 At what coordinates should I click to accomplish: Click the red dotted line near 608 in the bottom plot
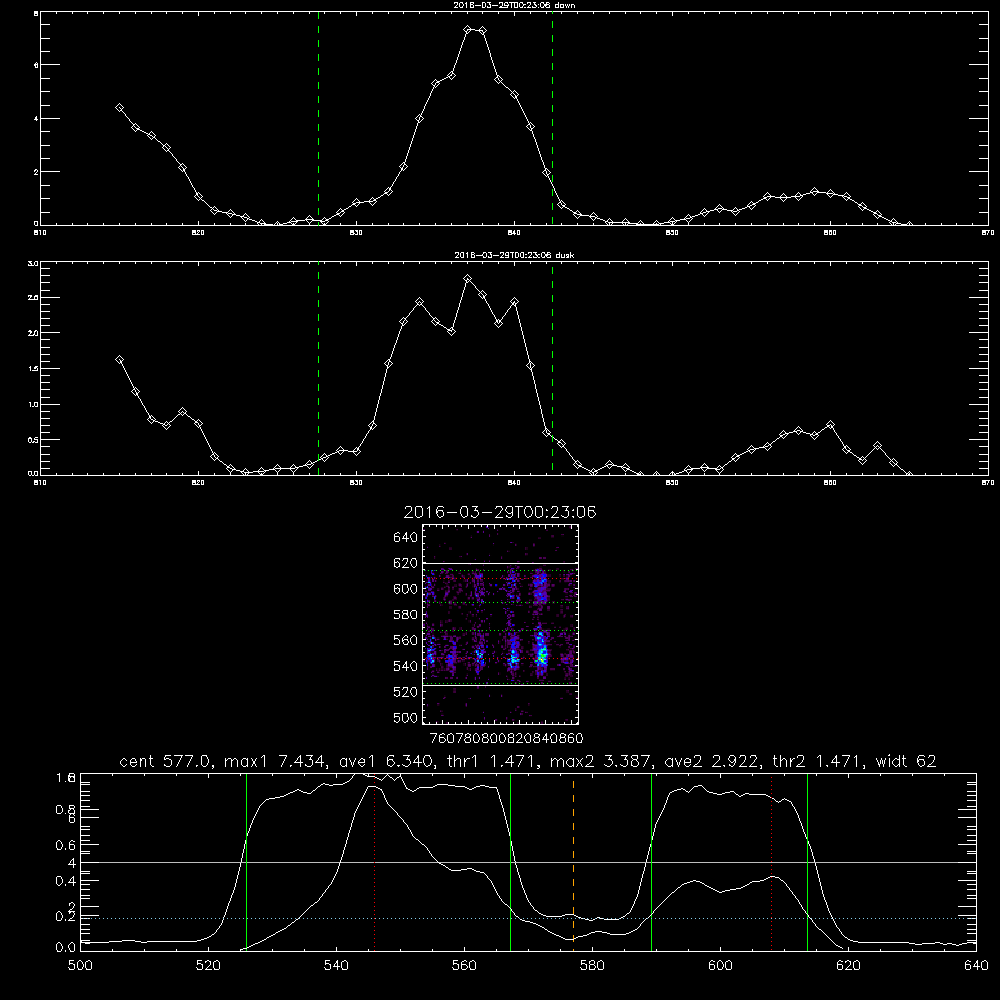pyautogui.click(x=772, y=862)
